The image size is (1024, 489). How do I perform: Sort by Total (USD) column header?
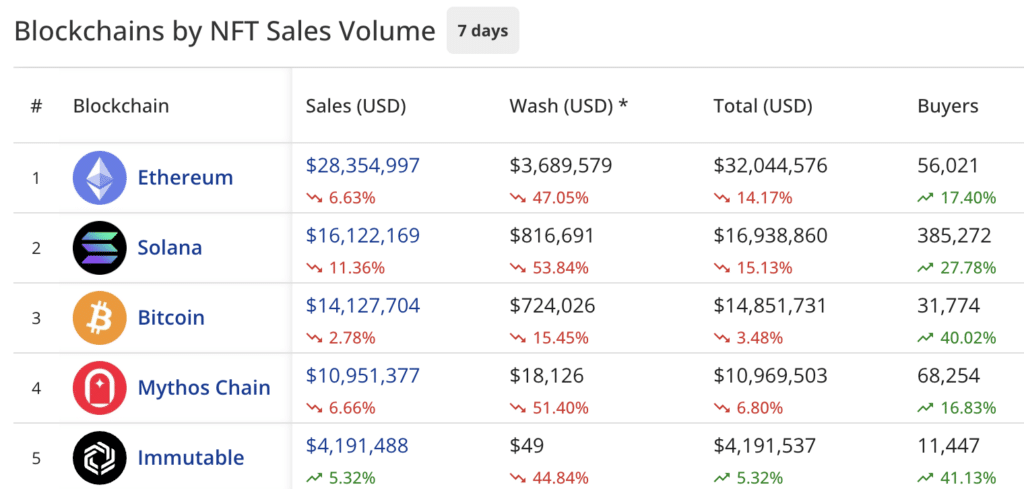click(763, 106)
